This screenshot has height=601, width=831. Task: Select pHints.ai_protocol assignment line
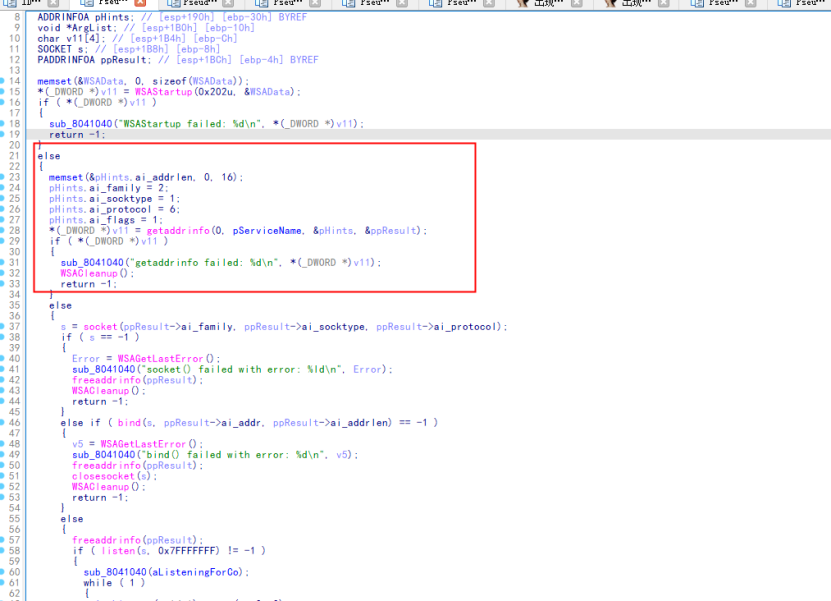tap(114, 209)
